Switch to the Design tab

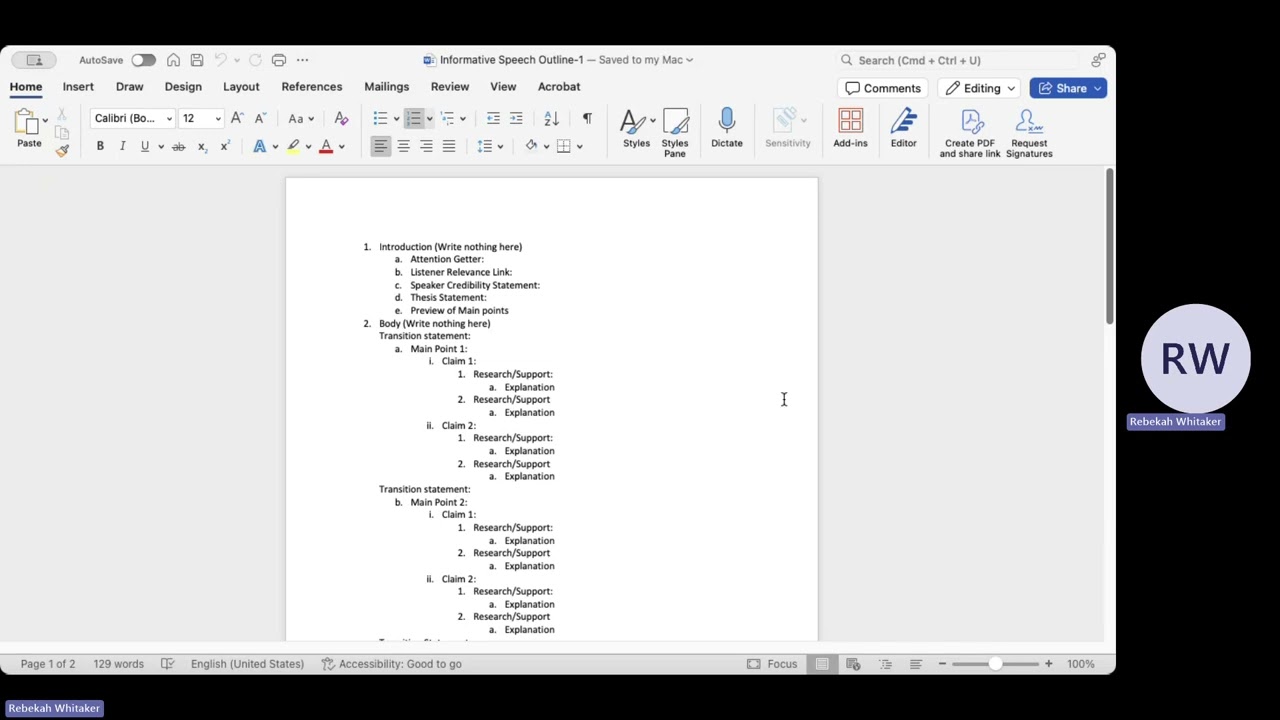(x=183, y=87)
